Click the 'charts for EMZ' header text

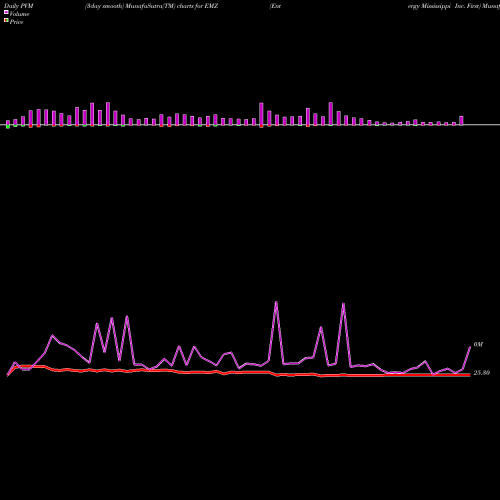(x=198, y=6)
